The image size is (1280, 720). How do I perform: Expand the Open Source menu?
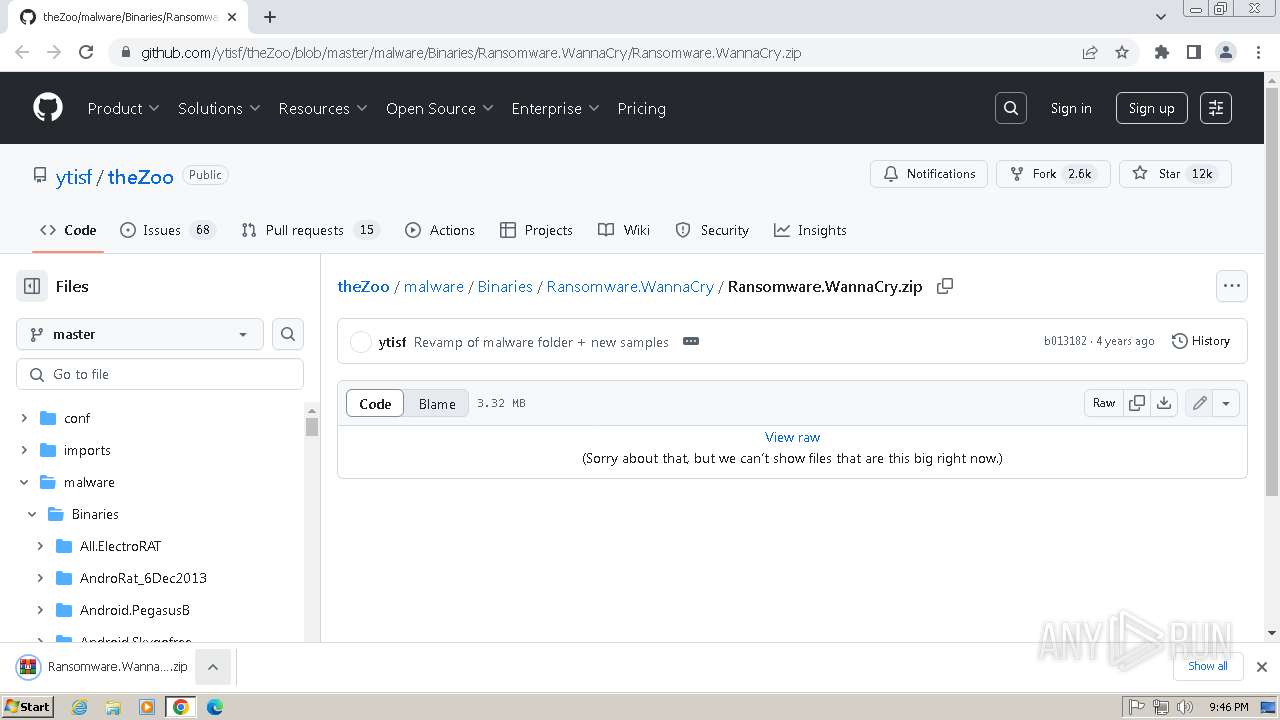pos(440,108)
